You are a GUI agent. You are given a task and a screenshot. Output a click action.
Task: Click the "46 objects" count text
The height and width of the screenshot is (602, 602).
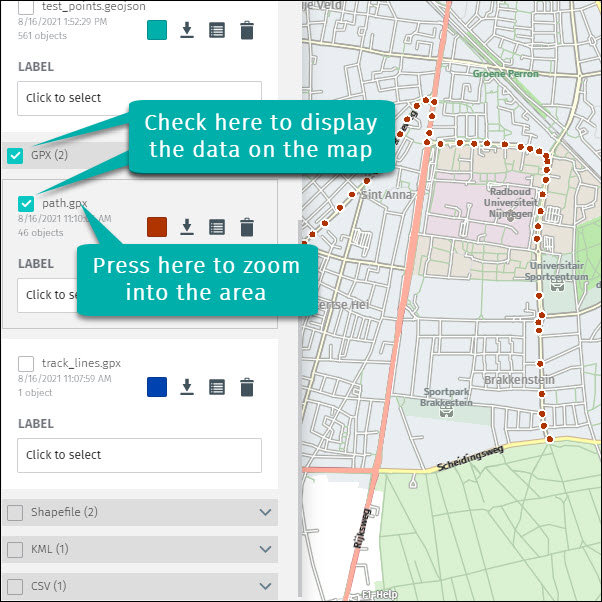(x=40, y=233)
